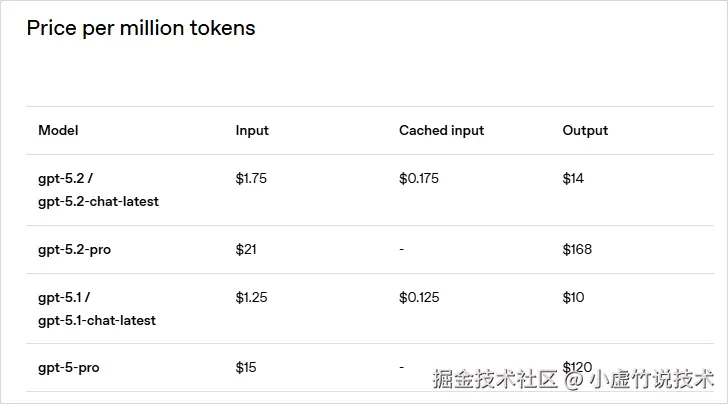Click the $0.125 cached input price

(x=419, y=297)
